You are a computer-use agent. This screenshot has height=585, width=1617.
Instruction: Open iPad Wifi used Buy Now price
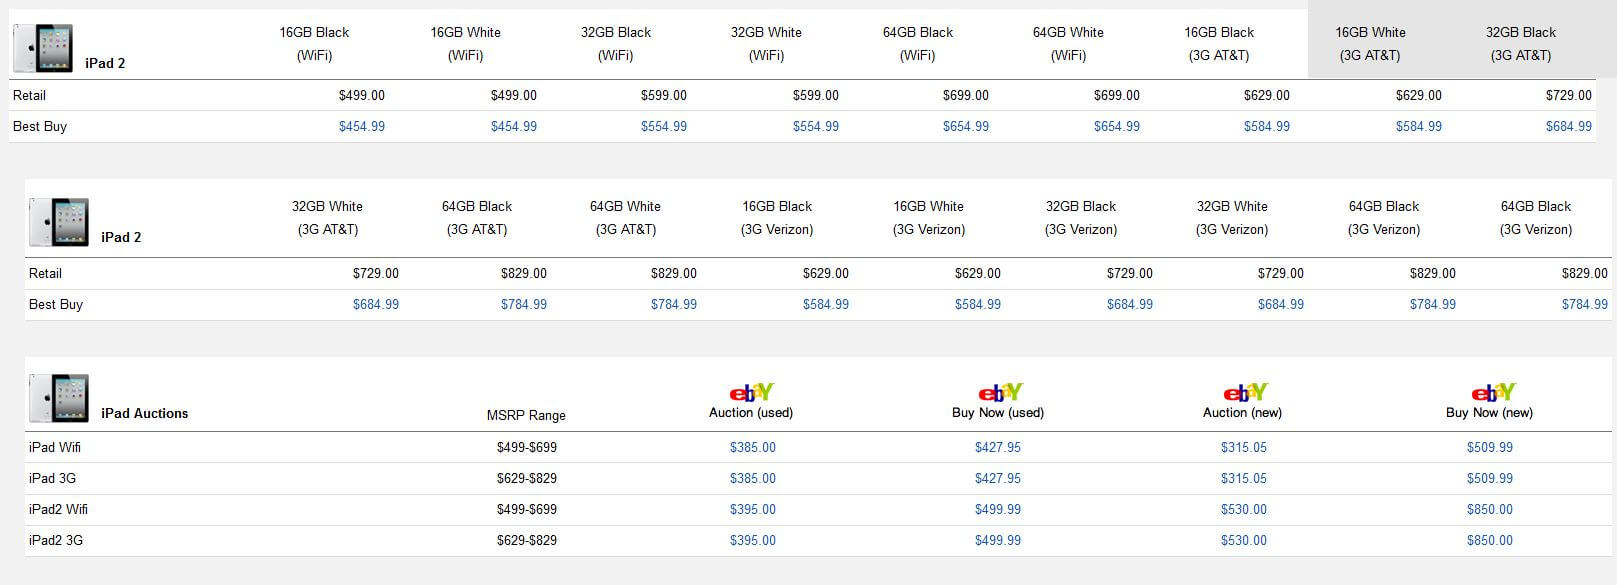tap(998, 448)
